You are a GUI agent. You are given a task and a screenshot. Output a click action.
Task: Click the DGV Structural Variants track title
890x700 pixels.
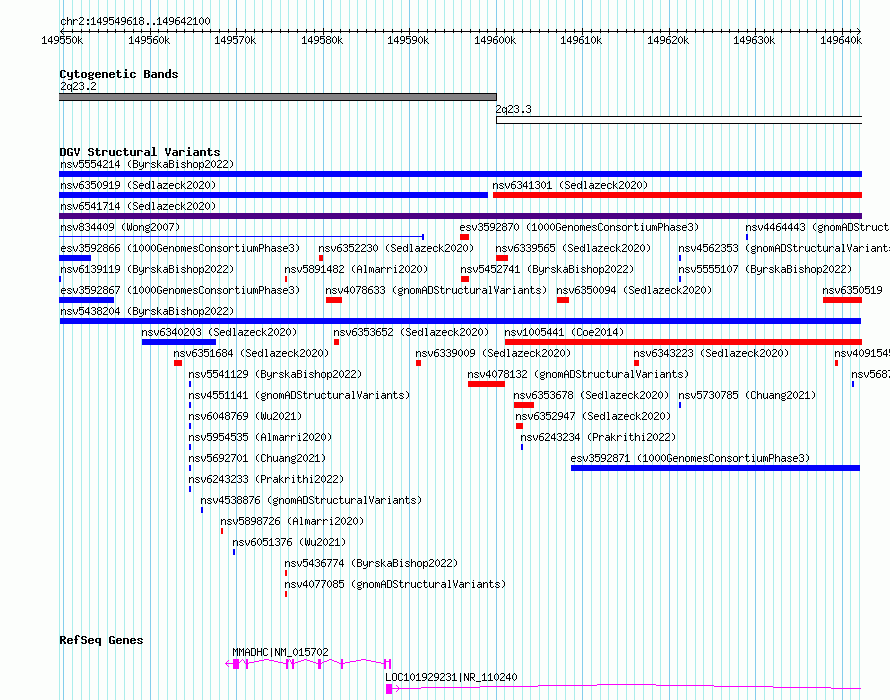(x=140, y=152)
